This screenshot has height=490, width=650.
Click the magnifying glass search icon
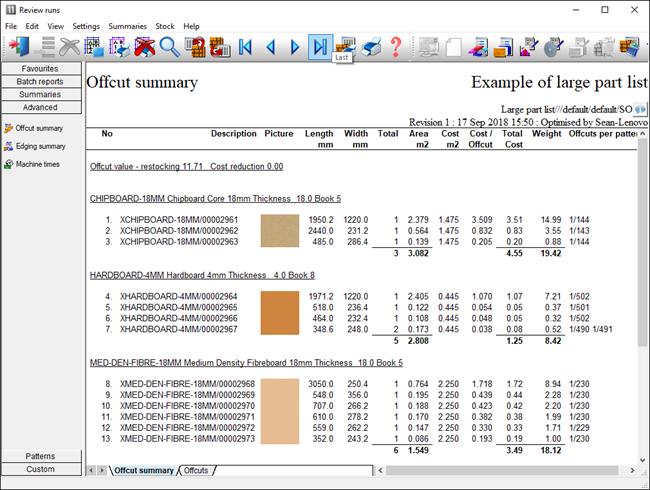point(169,46)
